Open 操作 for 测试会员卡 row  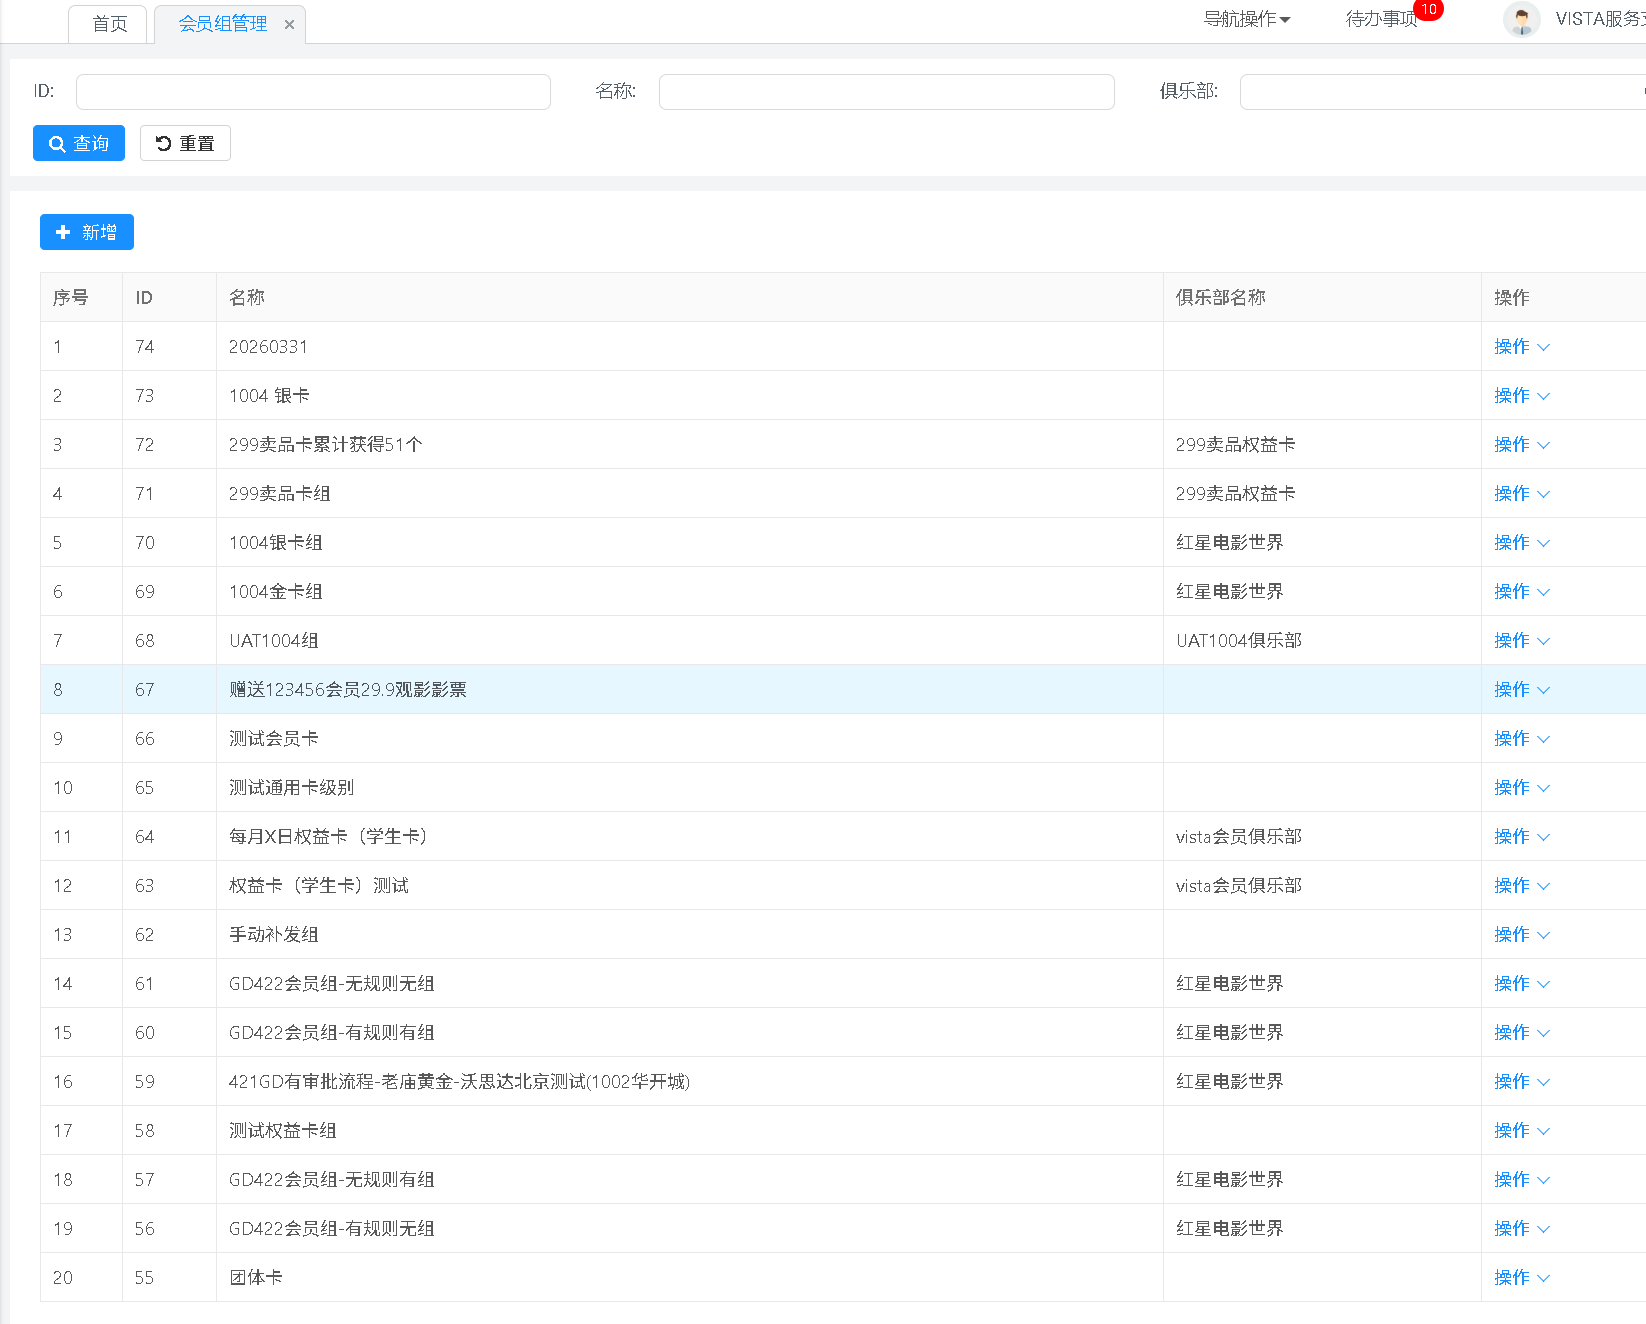[x=1521, y=739]
